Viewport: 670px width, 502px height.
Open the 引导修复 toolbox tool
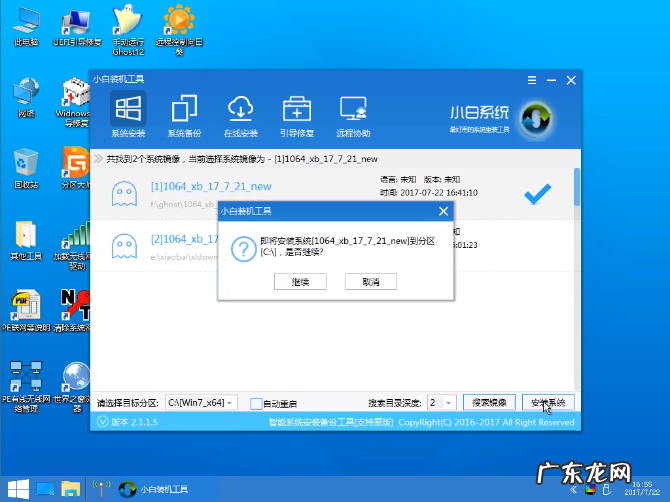[297, 114]
